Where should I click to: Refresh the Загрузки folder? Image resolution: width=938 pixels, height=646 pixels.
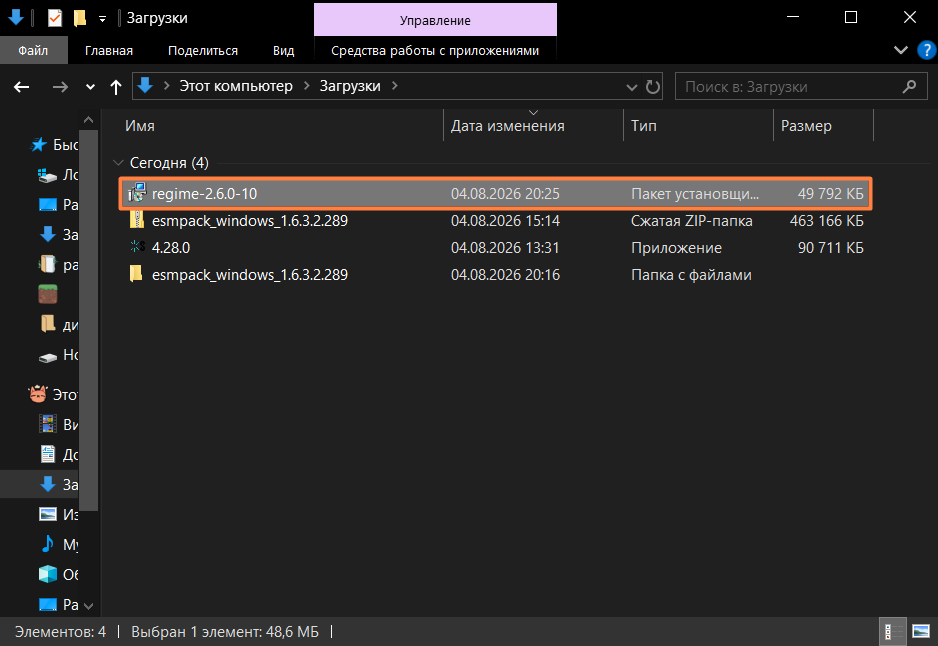pyautogui.click(x=653, y=87)
